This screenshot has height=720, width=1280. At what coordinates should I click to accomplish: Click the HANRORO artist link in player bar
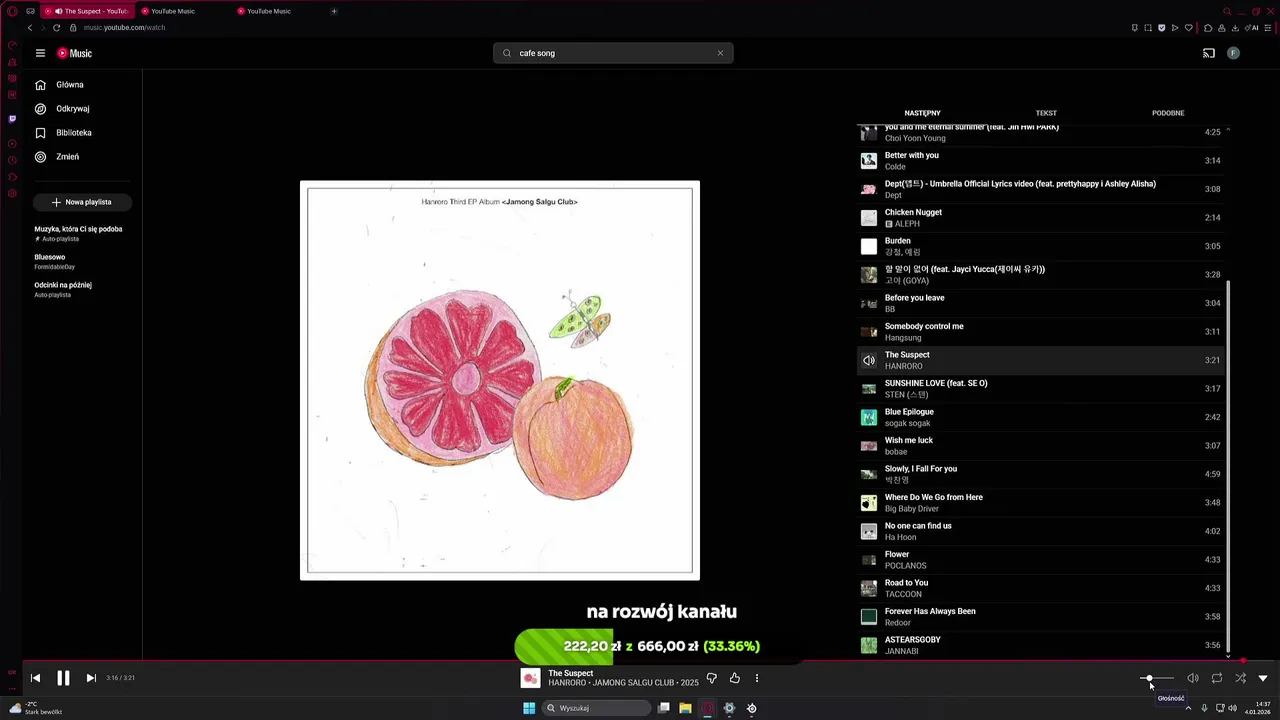click(x=566, y=683)
